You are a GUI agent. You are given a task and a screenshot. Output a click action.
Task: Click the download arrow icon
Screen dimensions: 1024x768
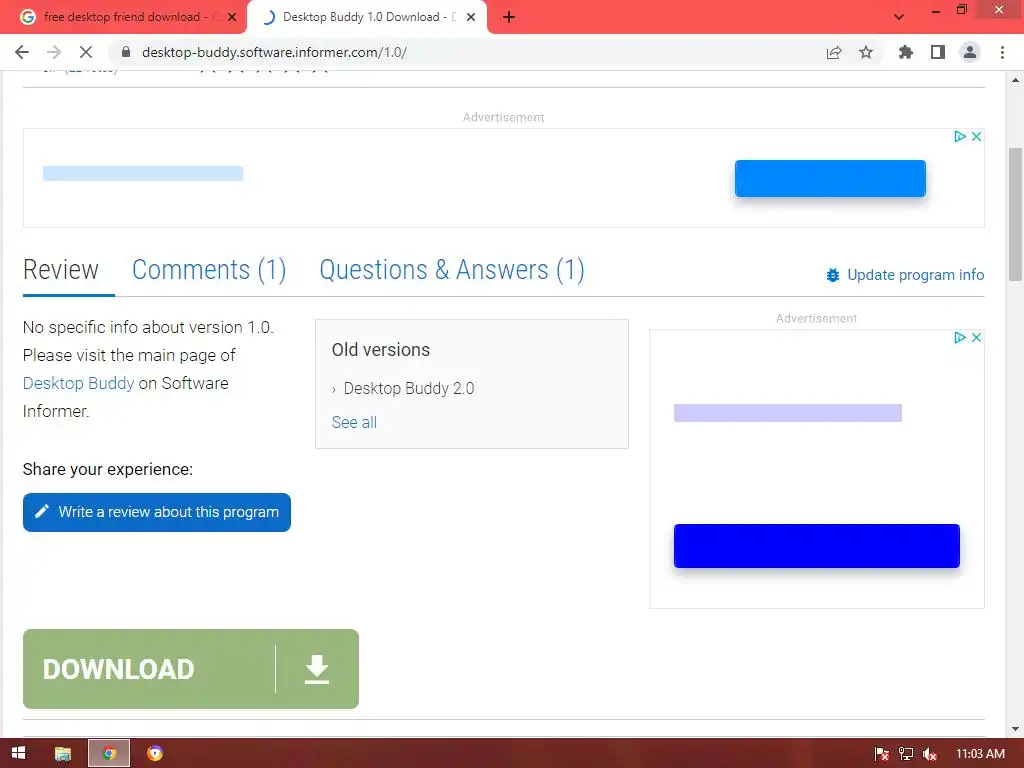(317, 669)
